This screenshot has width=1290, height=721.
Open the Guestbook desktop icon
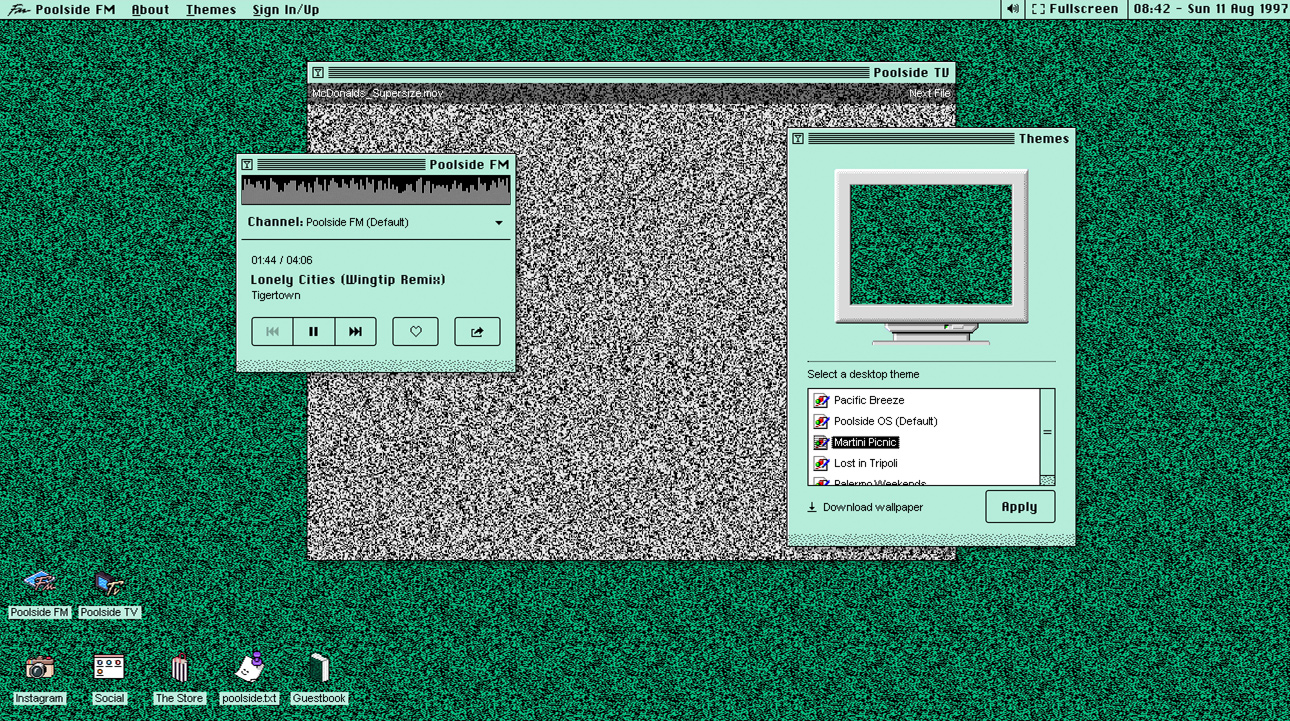pos(319,668)
